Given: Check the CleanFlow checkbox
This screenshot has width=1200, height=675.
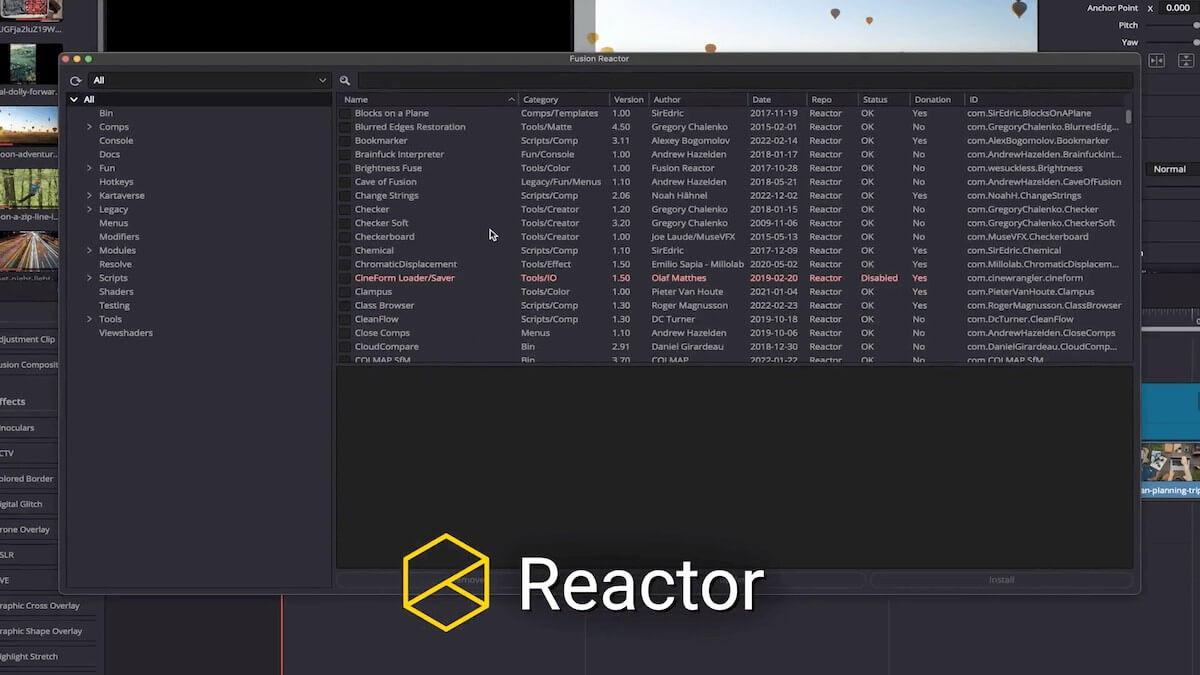Looking at the screenshot, I should click(x=345, y=319).
